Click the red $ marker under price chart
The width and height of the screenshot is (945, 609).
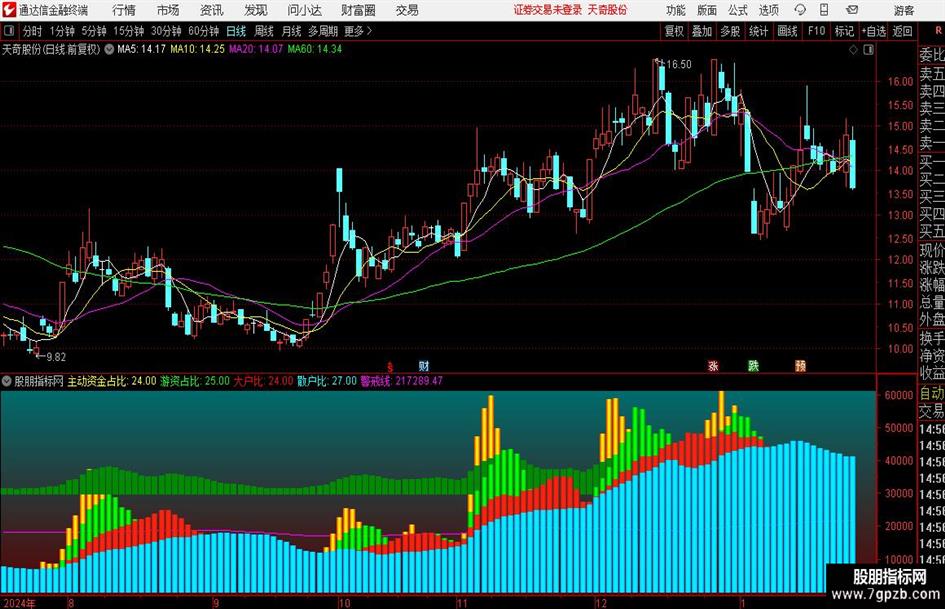coord(391,366)
